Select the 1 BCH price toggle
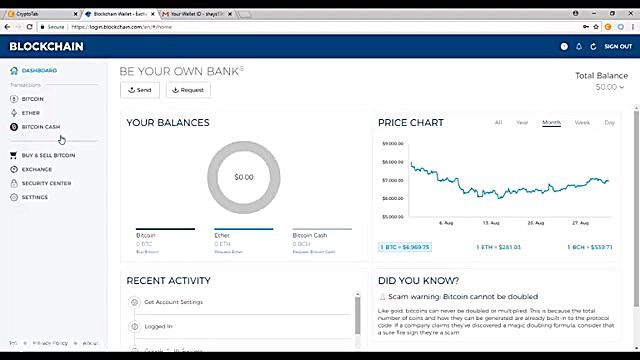Screen dimensions: 640x360 pyautogui.click(x=590, y=247)
